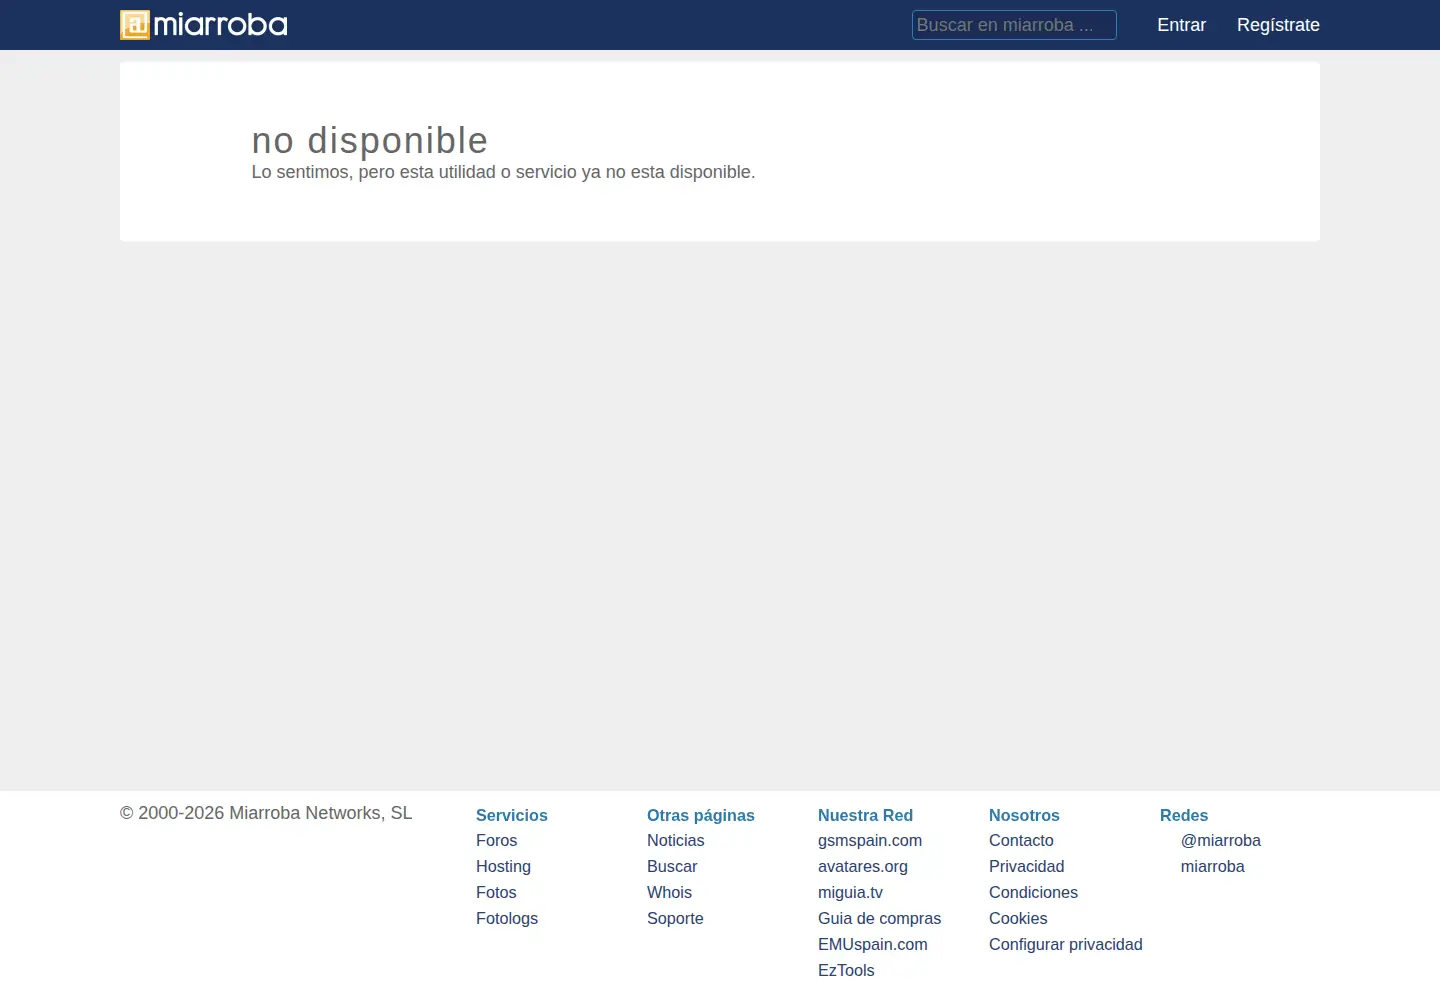Open the Entrar login link

(x=1181, y=25)
